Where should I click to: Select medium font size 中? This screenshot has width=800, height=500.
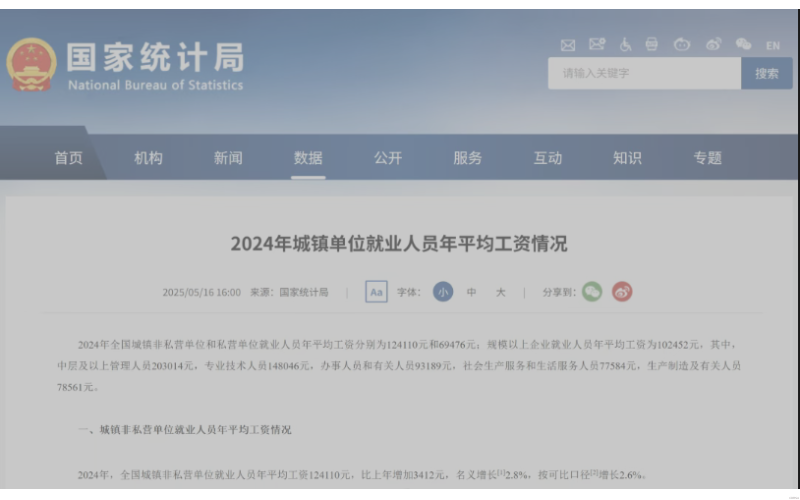point(471,292)
